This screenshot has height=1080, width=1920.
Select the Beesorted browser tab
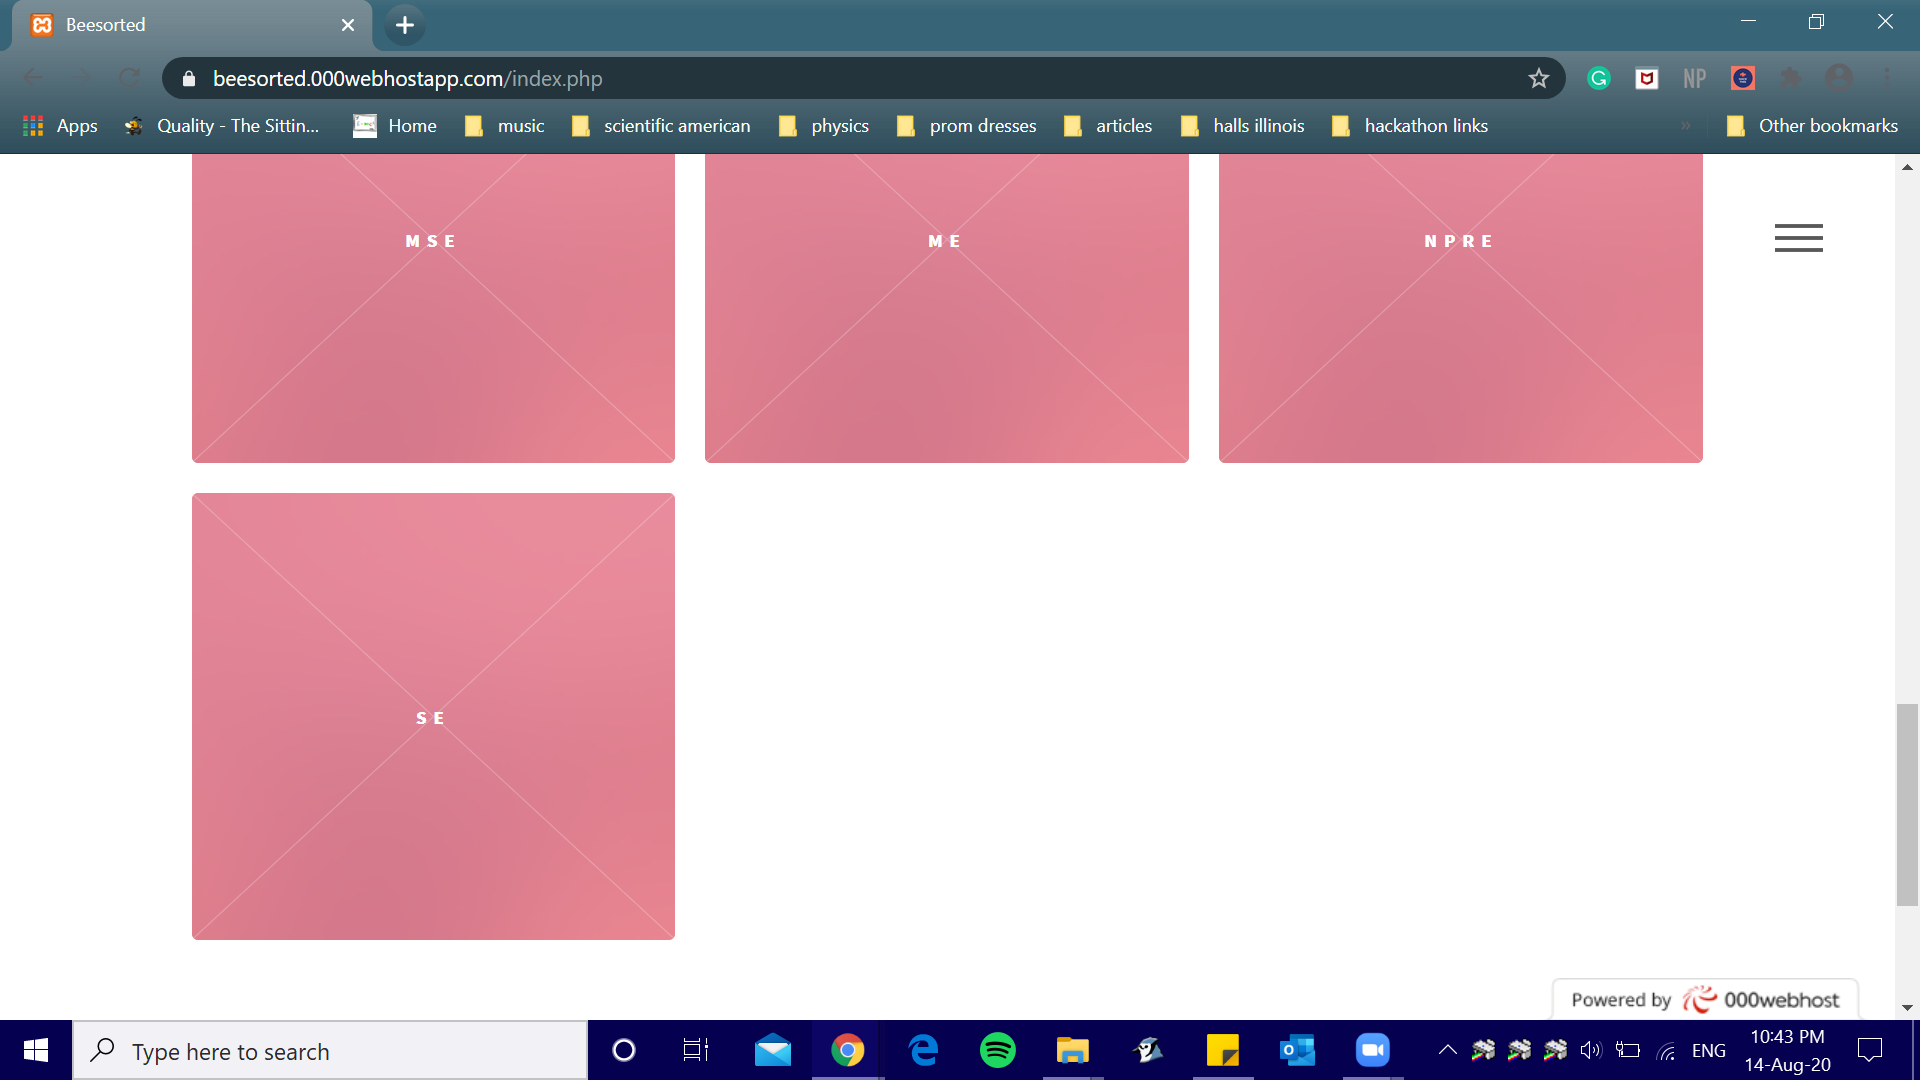click(x=190, y=25)
